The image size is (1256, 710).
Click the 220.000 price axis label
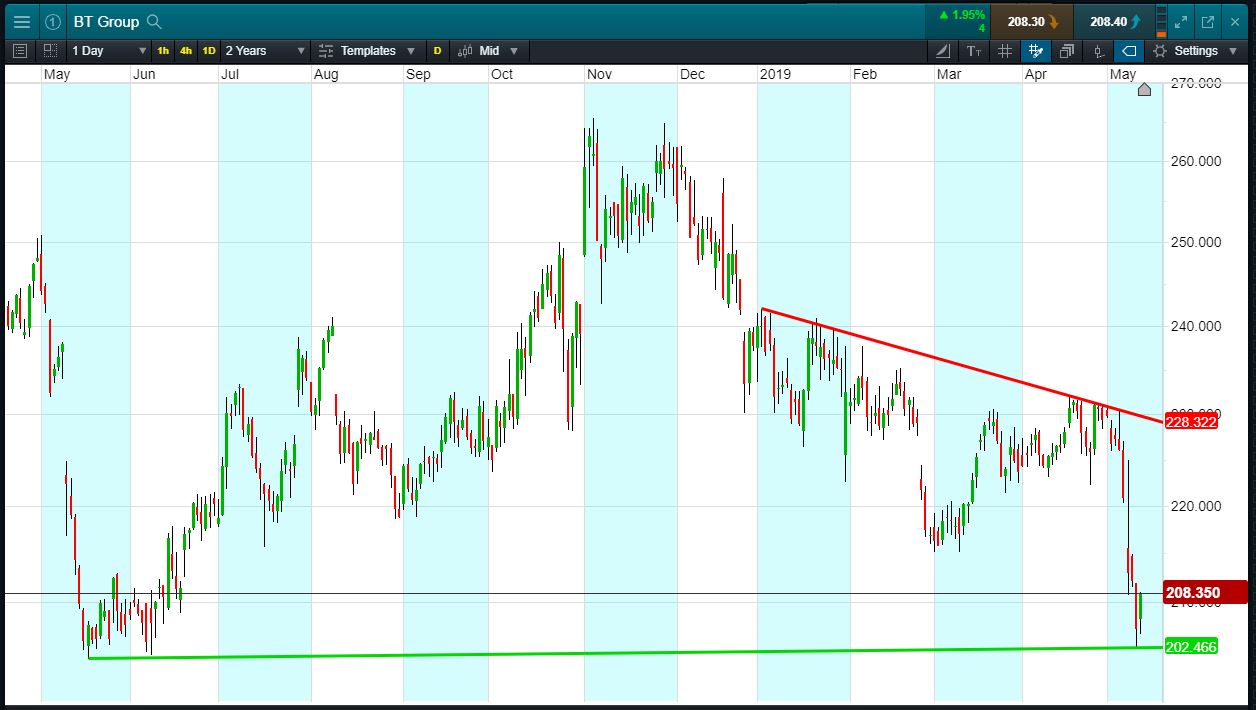coord(1195,506)
